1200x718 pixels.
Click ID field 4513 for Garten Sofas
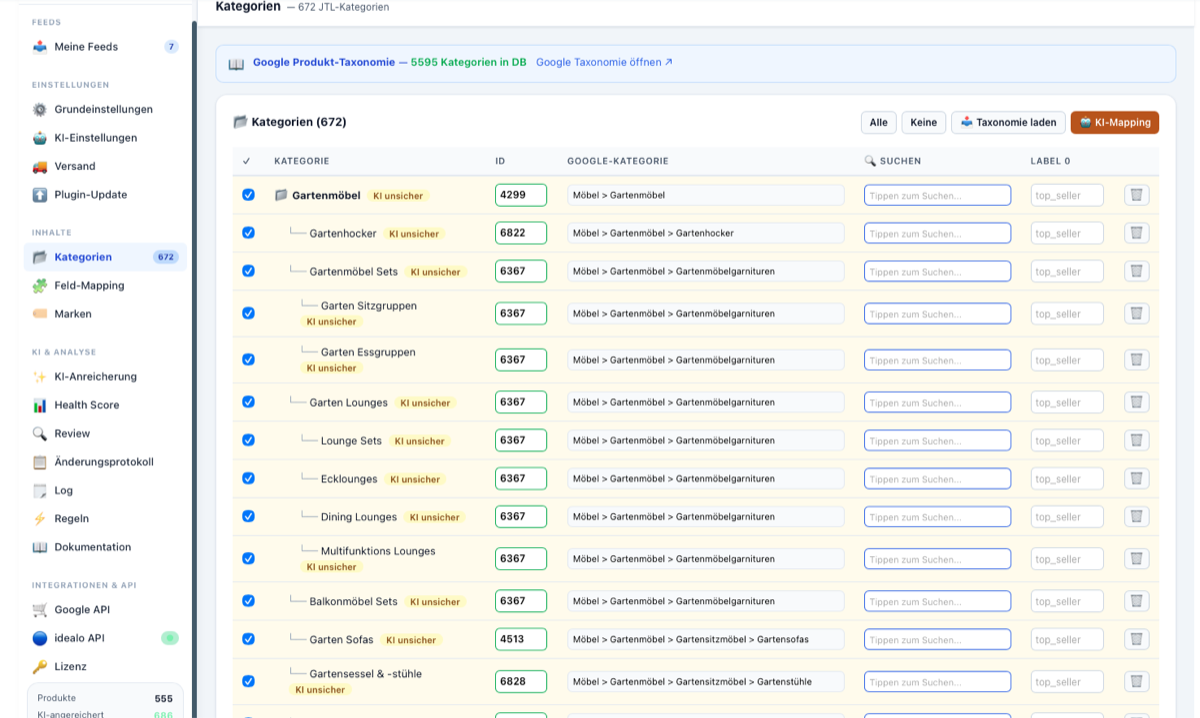point(521,639)
